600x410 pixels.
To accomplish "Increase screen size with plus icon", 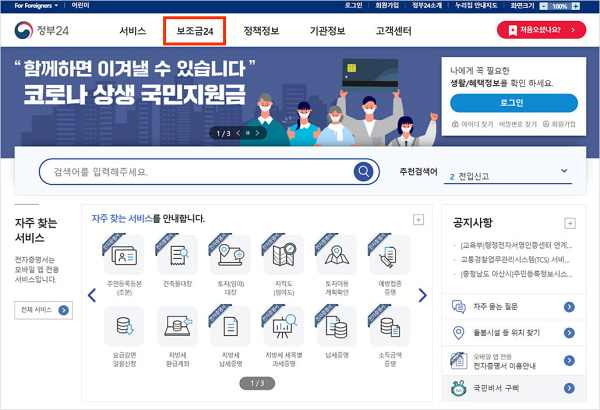I will 576,6.
